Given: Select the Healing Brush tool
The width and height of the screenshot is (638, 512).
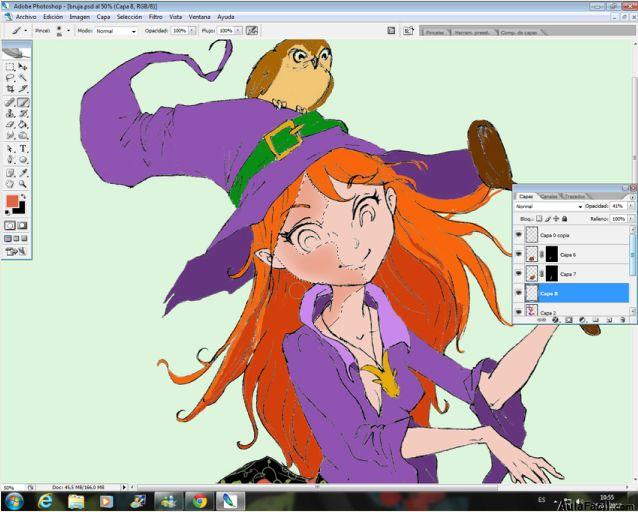Looking at the screenshot, I should point(10,102).
